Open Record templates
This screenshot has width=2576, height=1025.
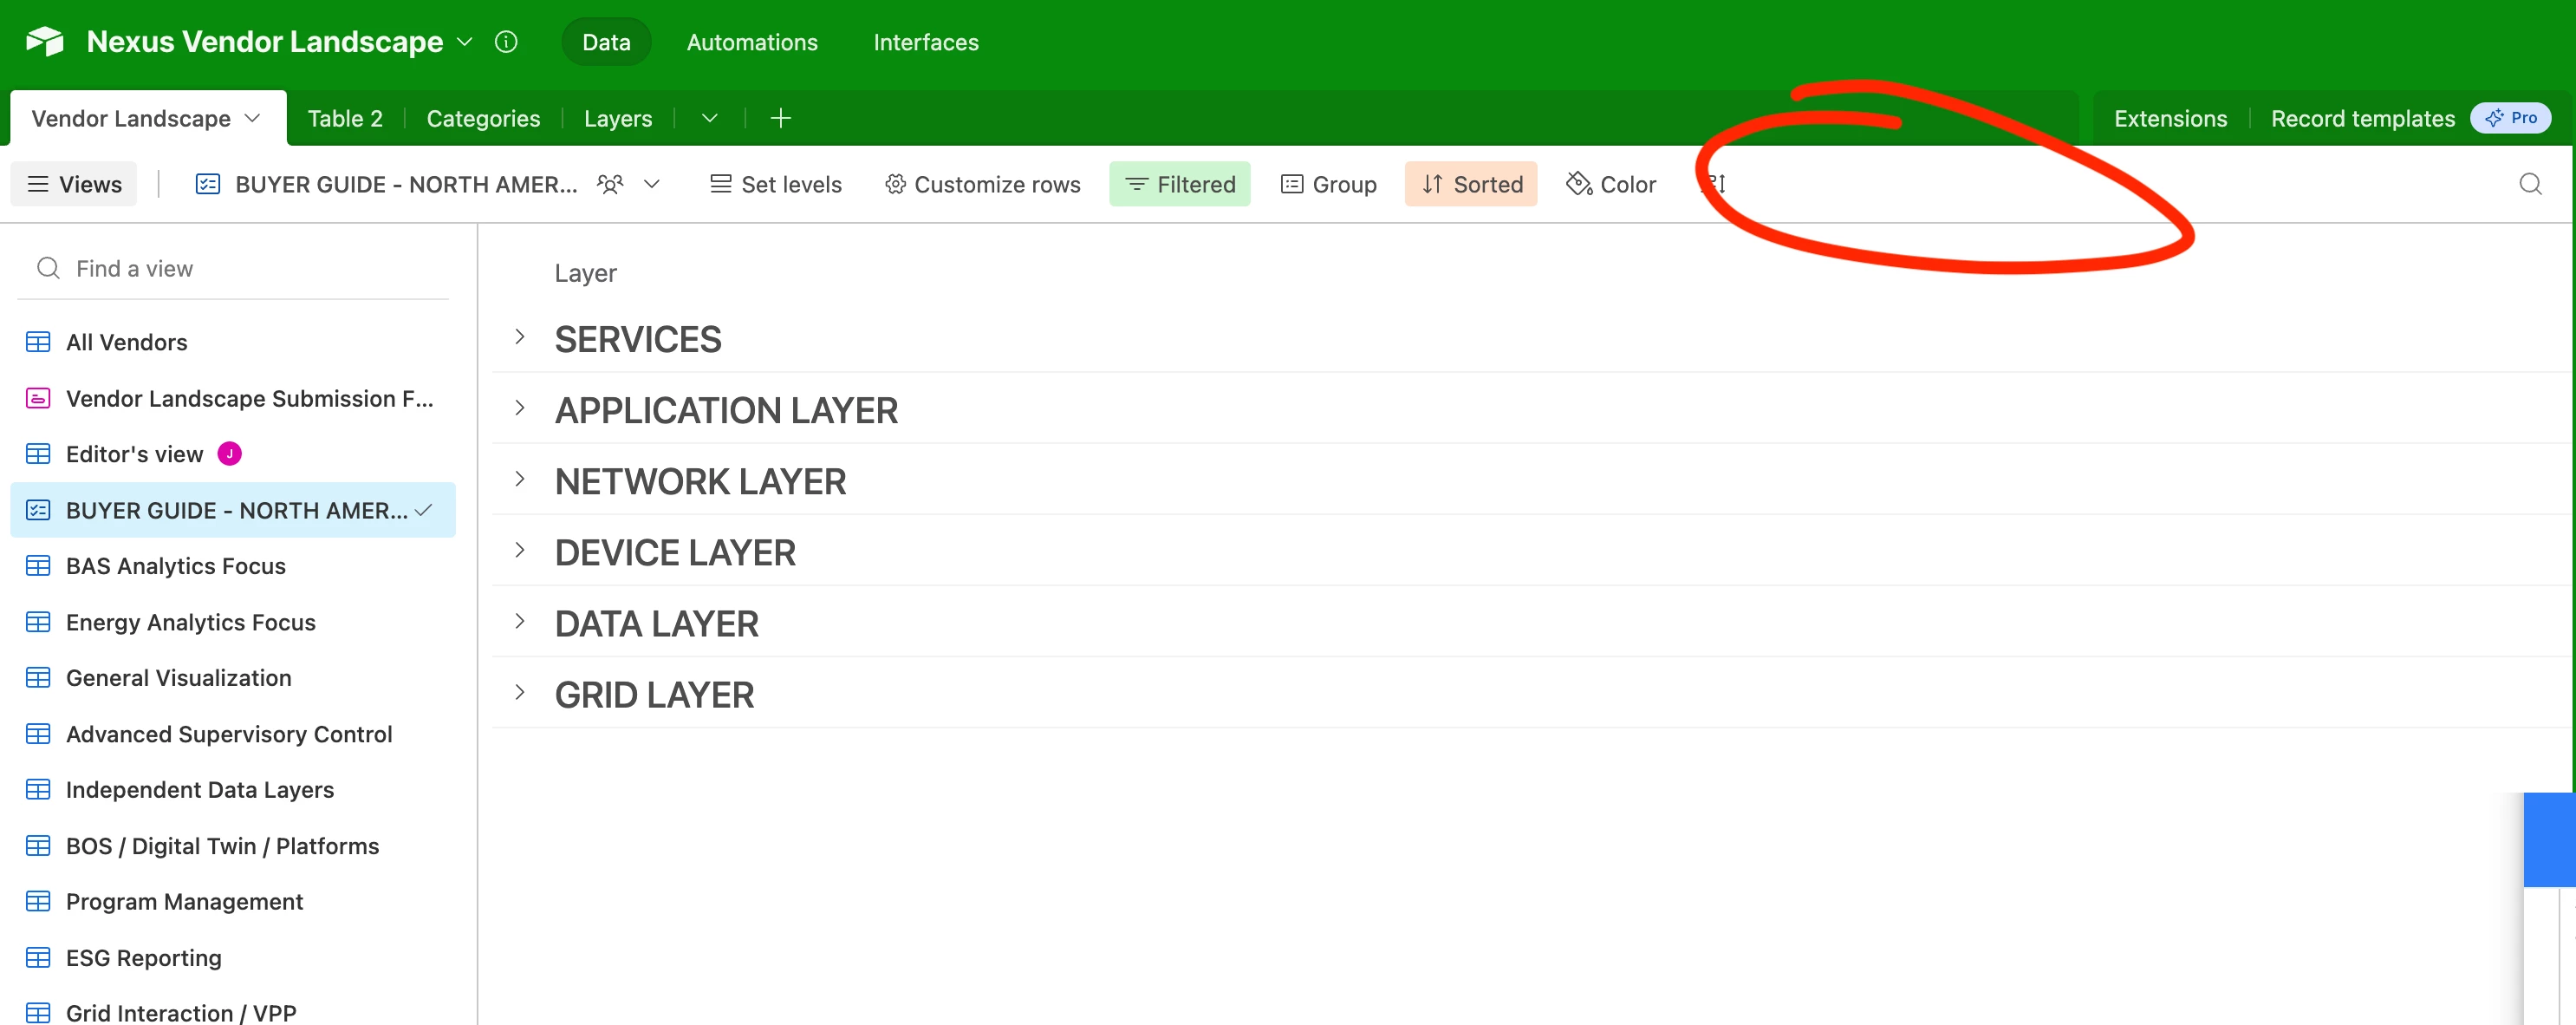2362,118
